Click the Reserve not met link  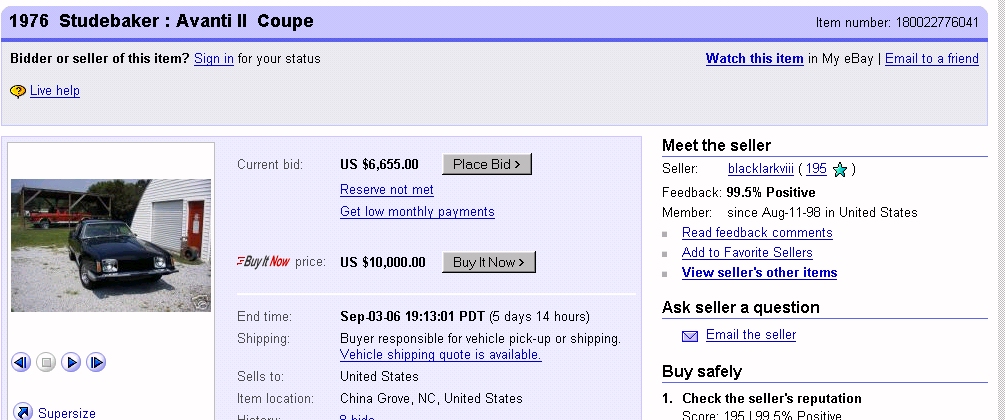[387, 190]
